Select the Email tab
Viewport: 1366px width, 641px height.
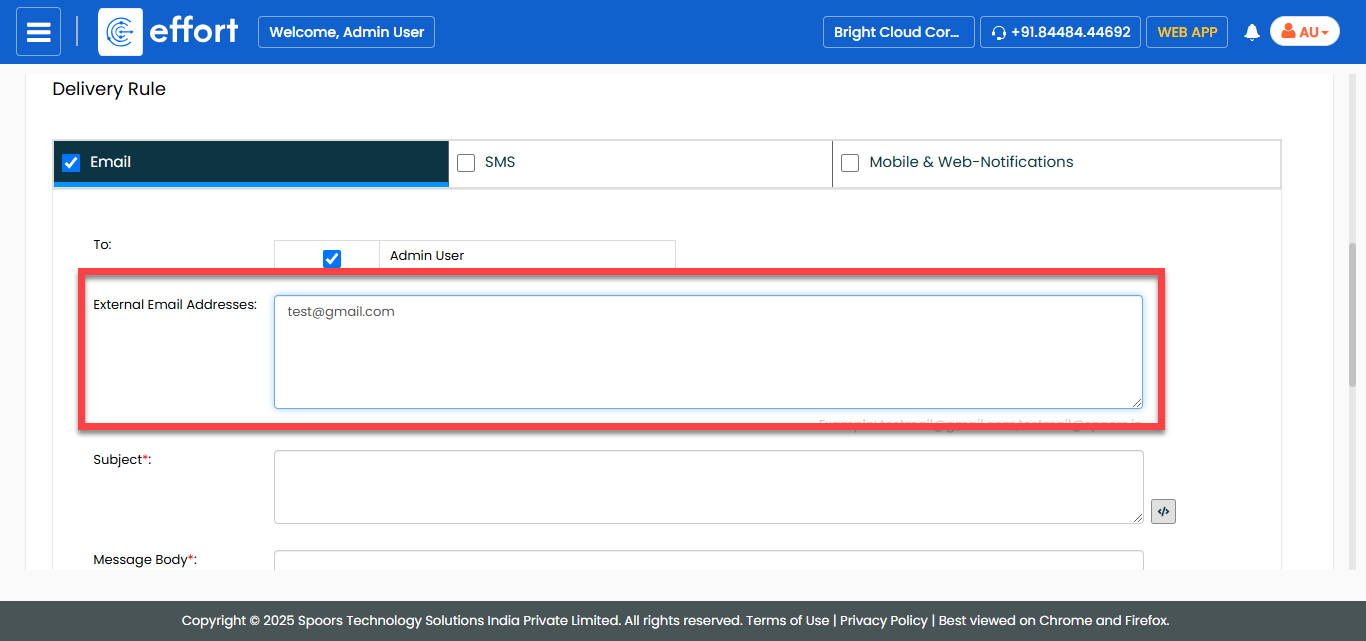click(111, 162)
